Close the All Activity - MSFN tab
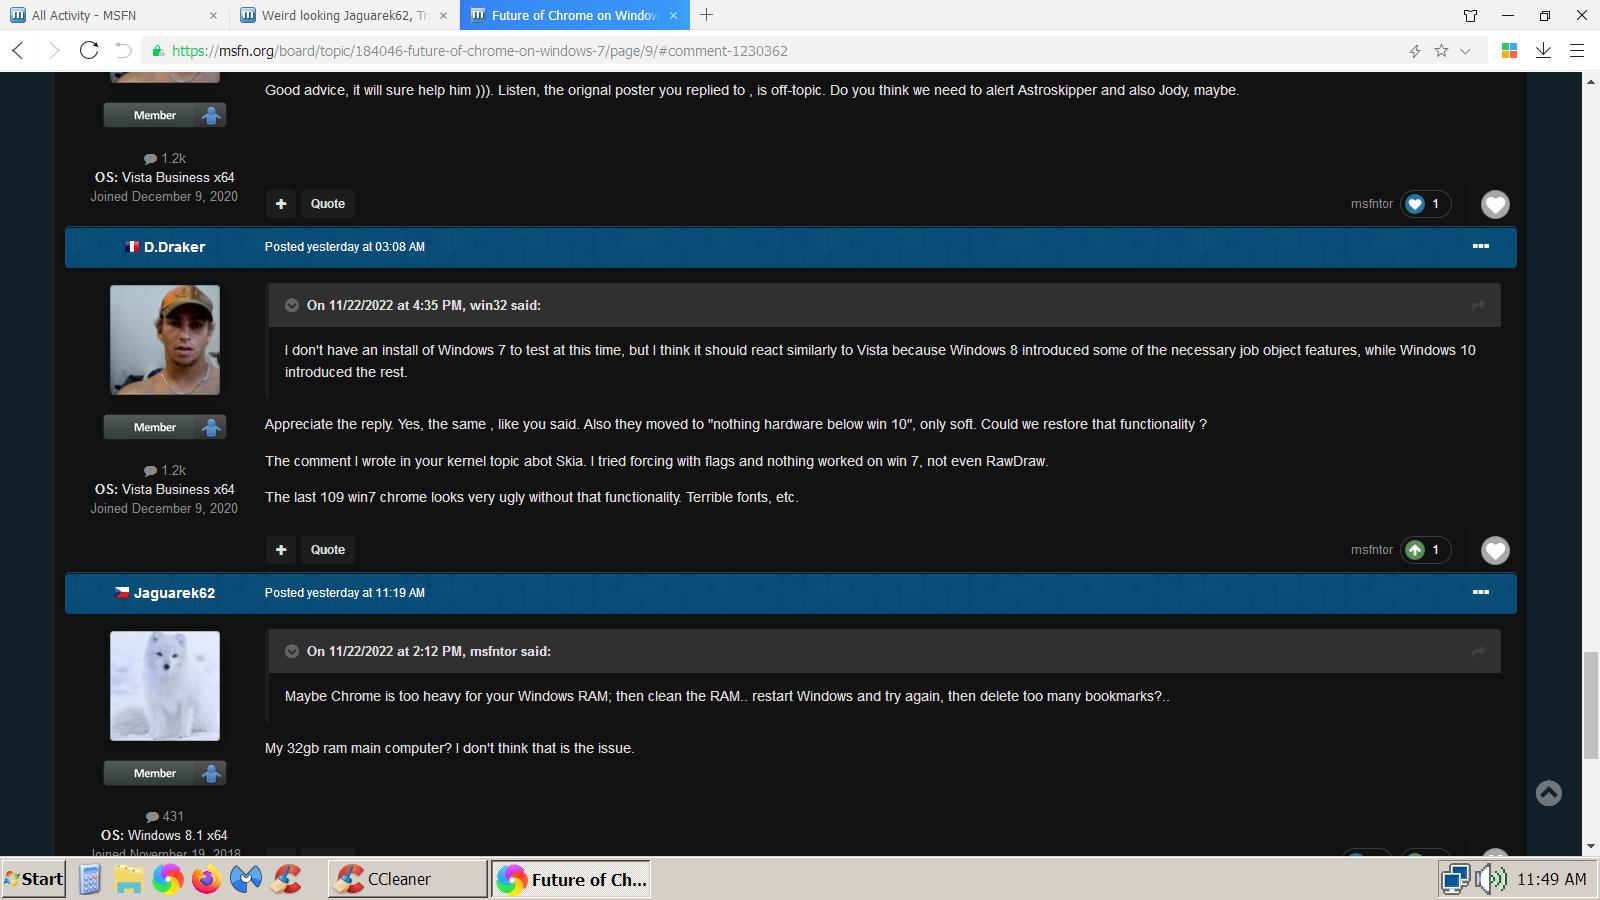Image resolution: width=1600 pixels, height=900 pixels. tap(213, 15)
